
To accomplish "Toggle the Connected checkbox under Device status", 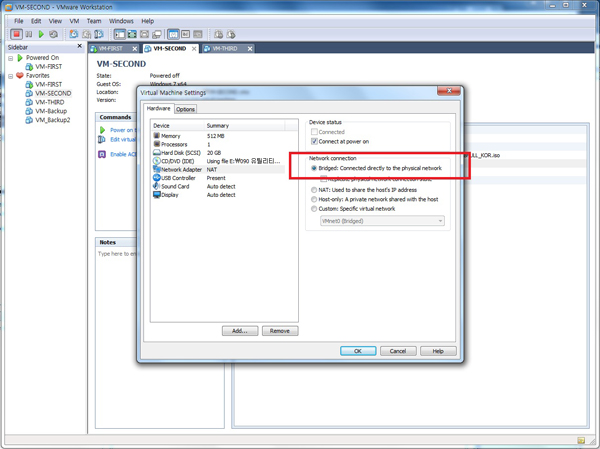I will coord(314,132).
